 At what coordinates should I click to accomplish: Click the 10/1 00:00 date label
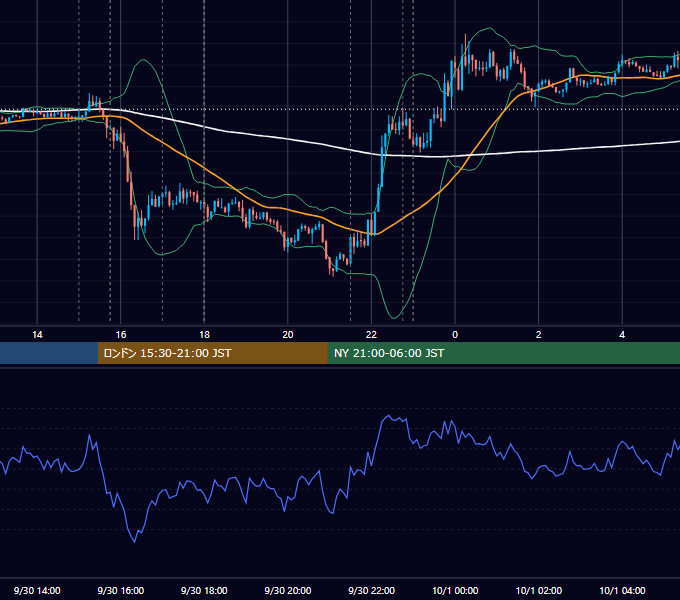(x=455, y=590)
